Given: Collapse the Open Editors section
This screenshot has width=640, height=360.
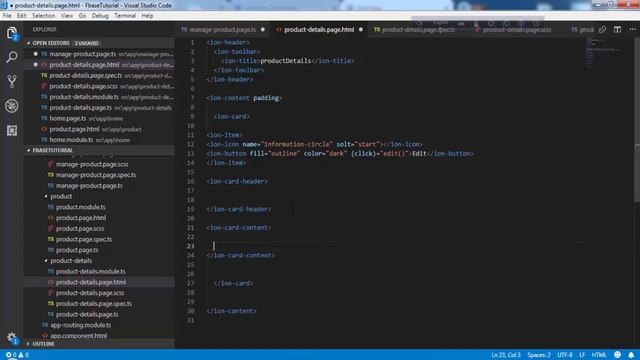Looking at the screenshot, I should 100,43.
